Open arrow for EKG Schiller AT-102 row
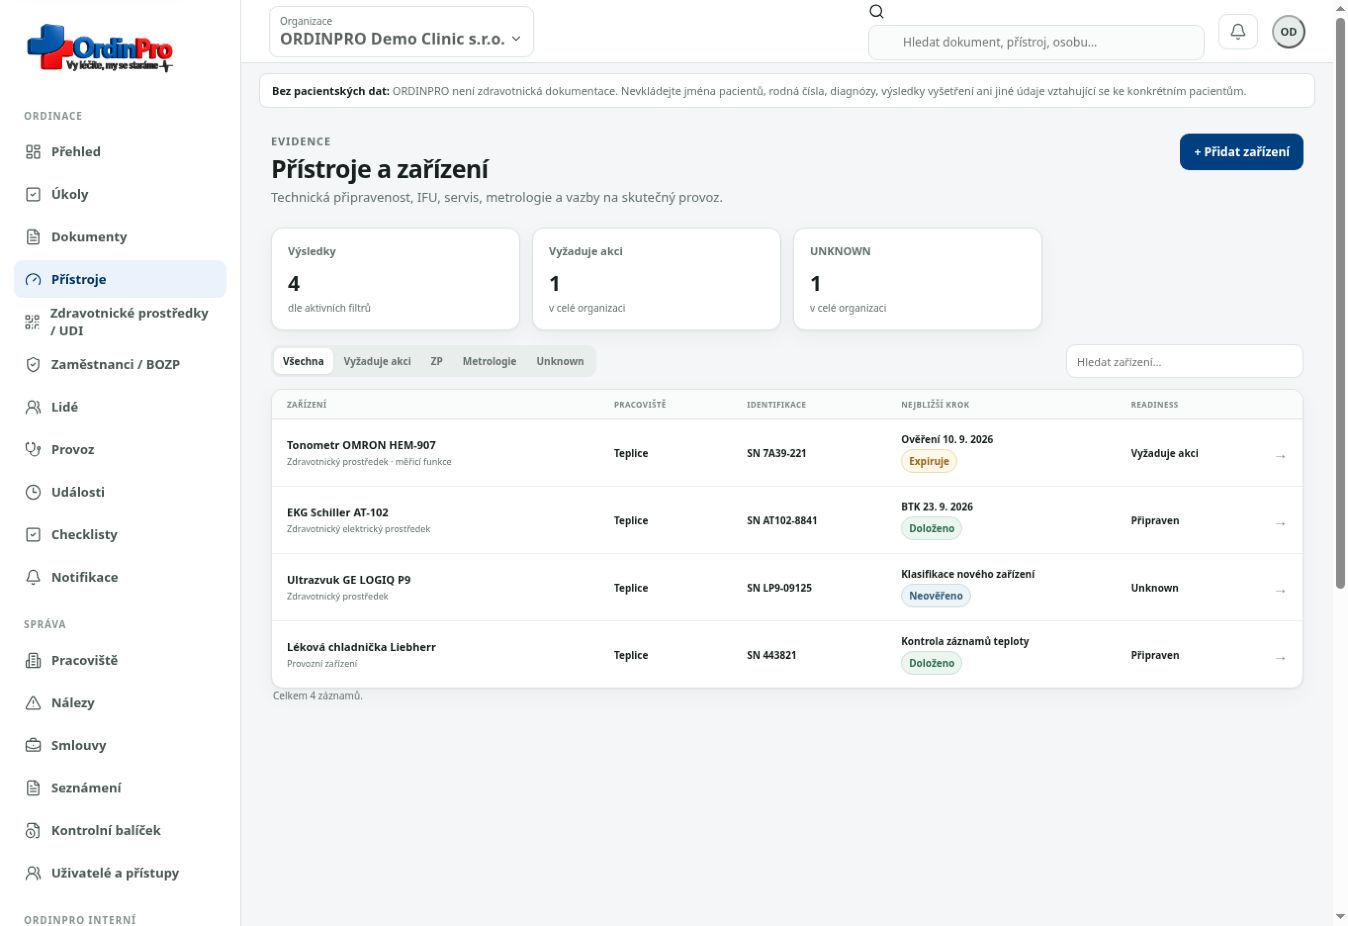Viewport: 1348px width, 926px height. (x=1280, y=523)
